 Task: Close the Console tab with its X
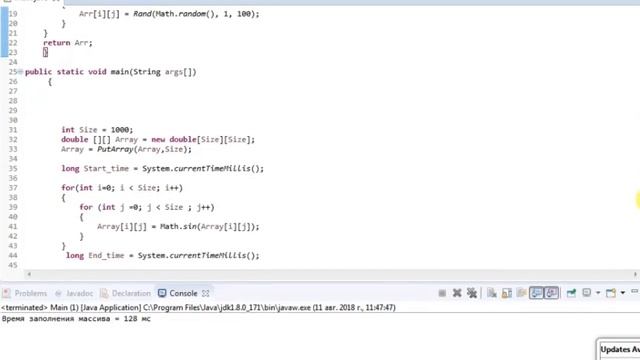[x=206, y=293]
